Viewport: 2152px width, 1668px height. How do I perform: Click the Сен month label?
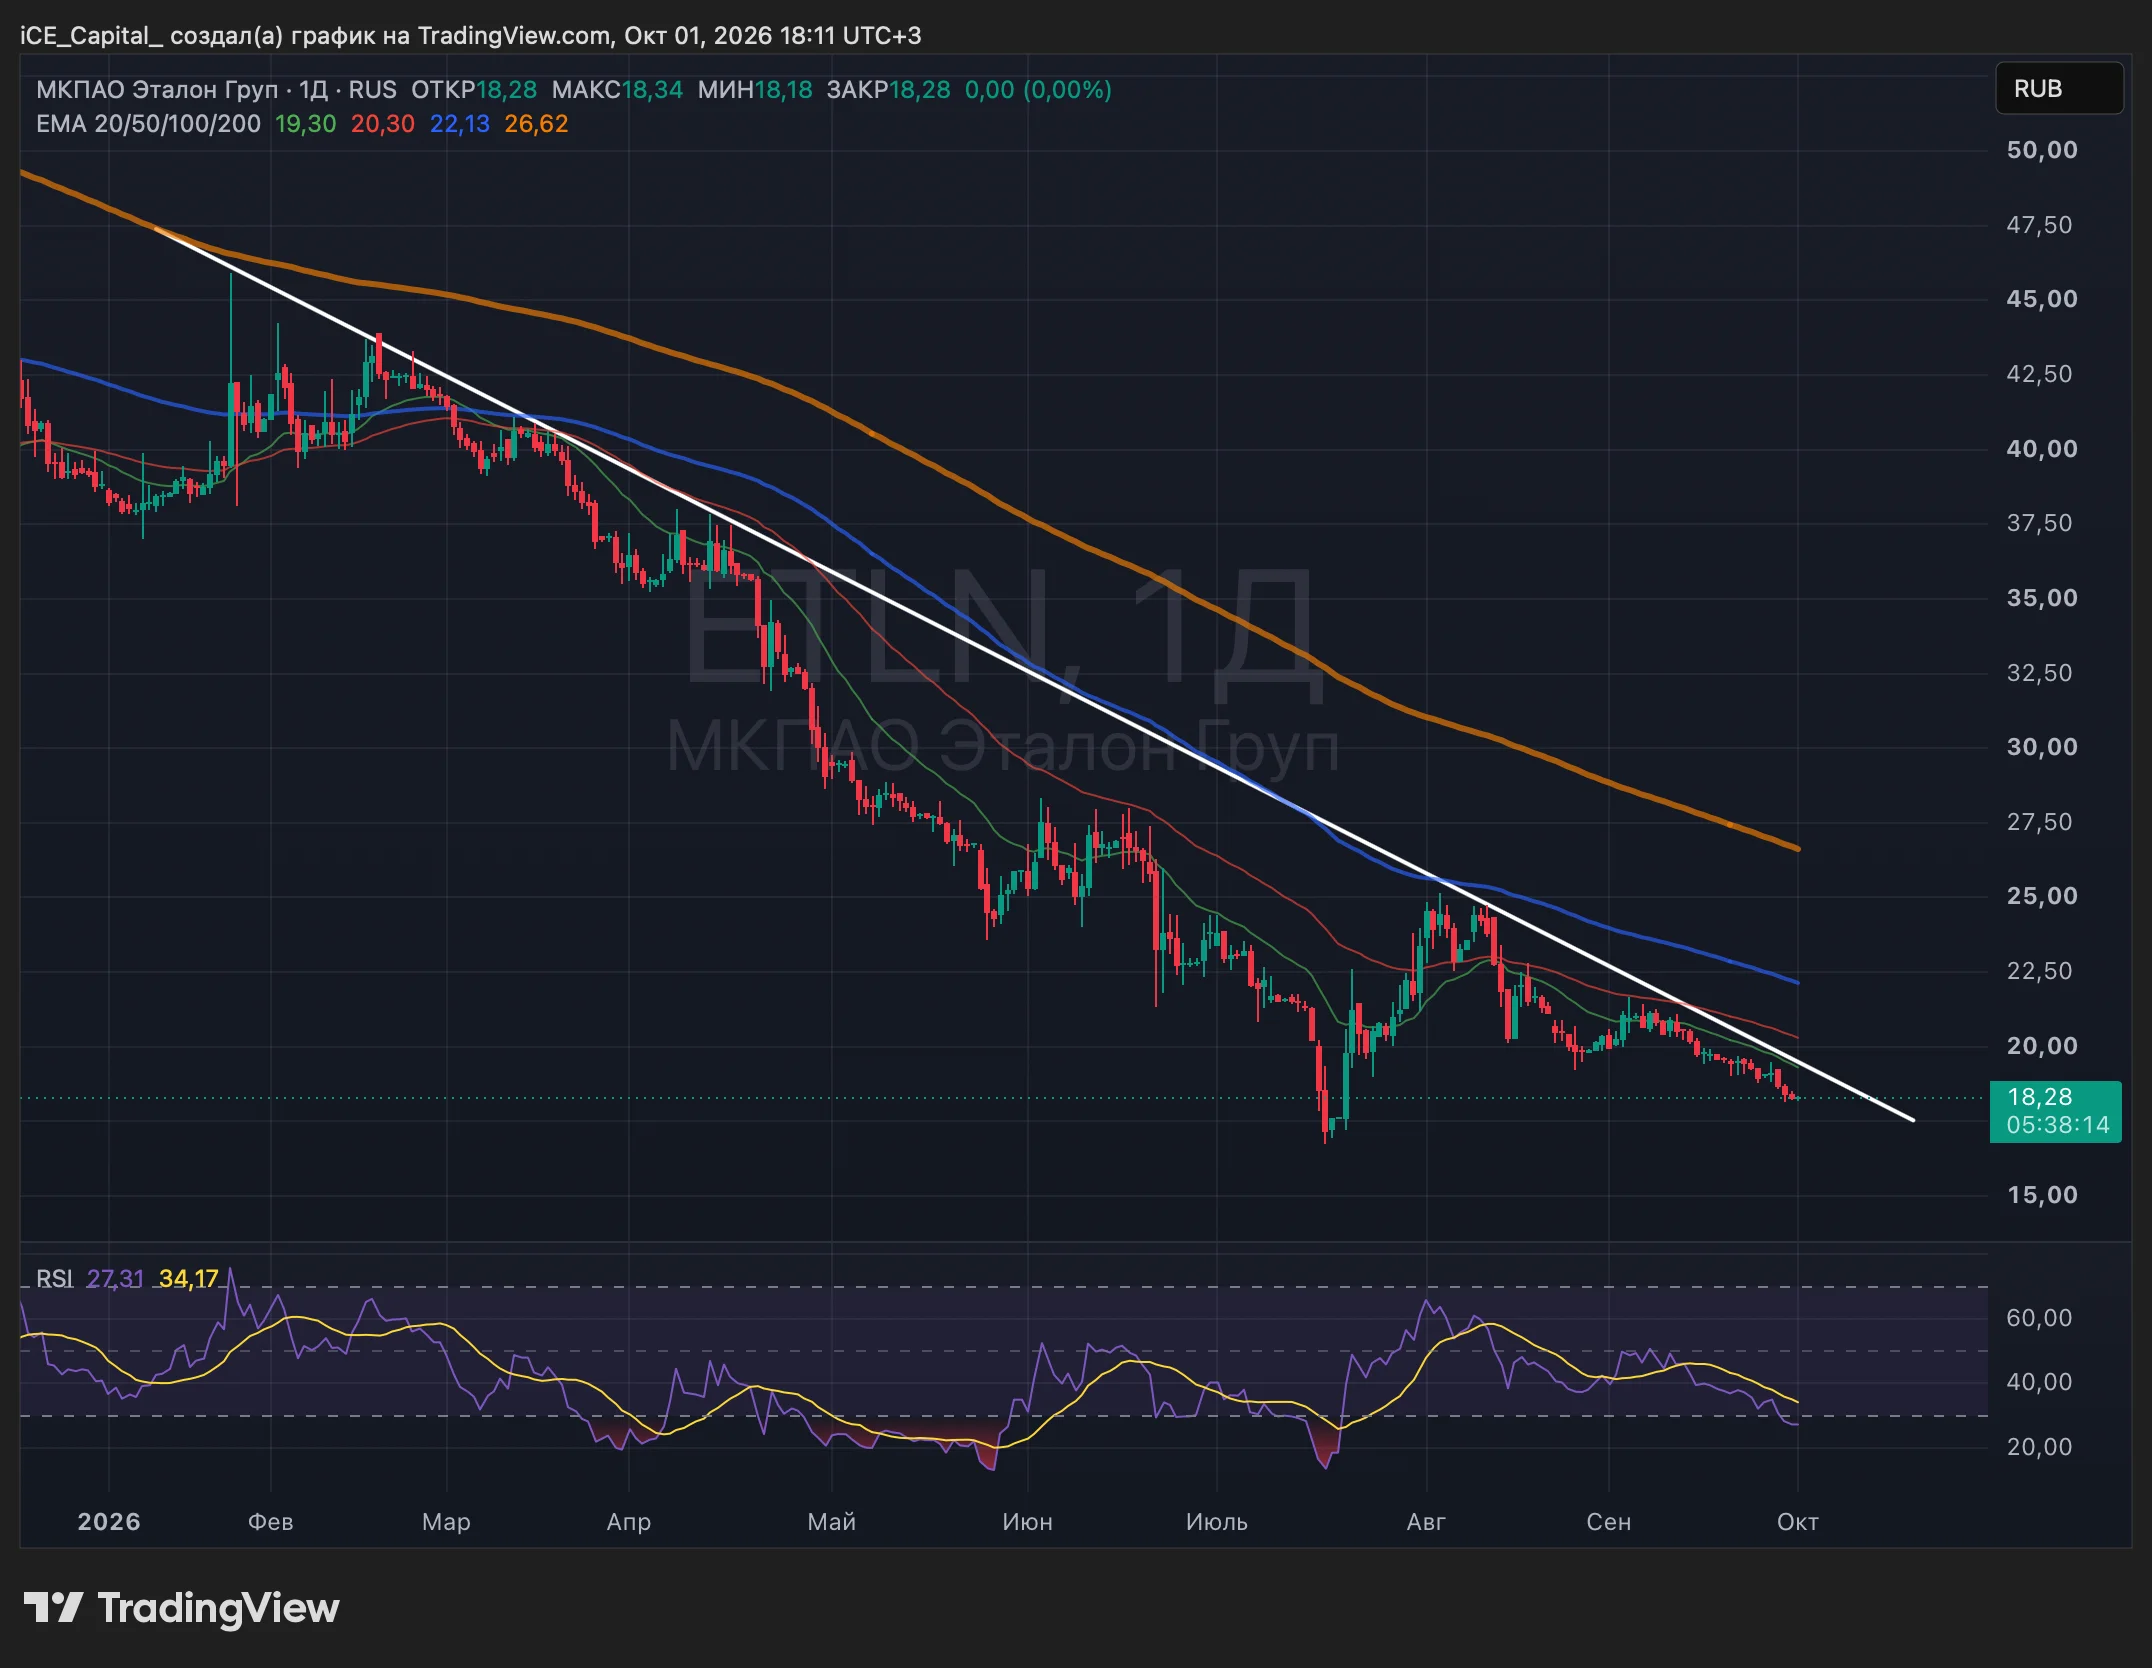point(1609,1522)
